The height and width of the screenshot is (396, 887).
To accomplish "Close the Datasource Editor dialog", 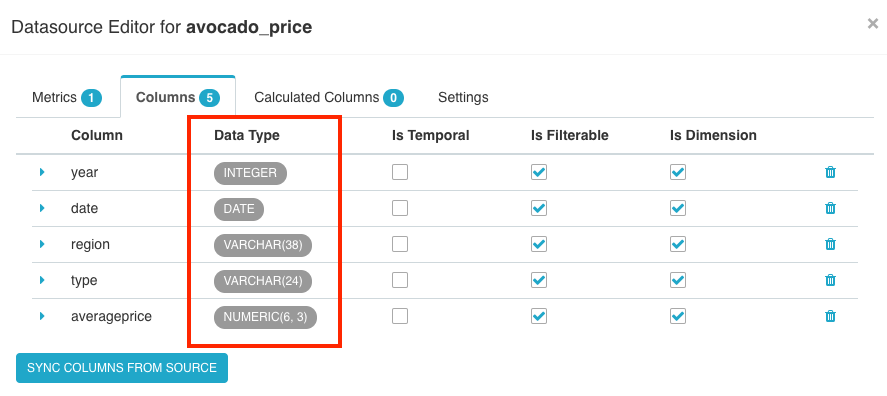I will [x=872, y=24].
